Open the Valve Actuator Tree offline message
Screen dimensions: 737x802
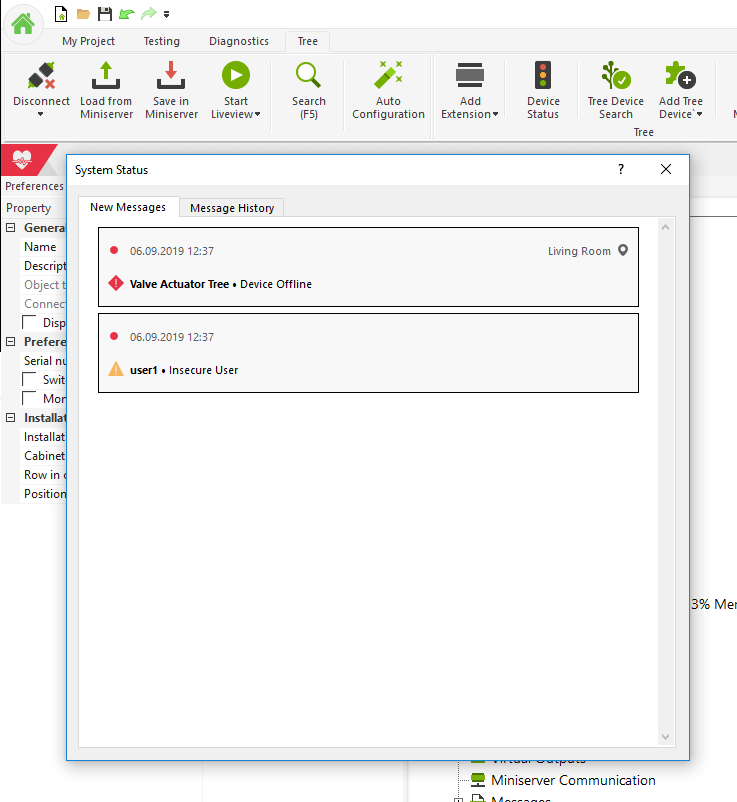pos(368,267)
